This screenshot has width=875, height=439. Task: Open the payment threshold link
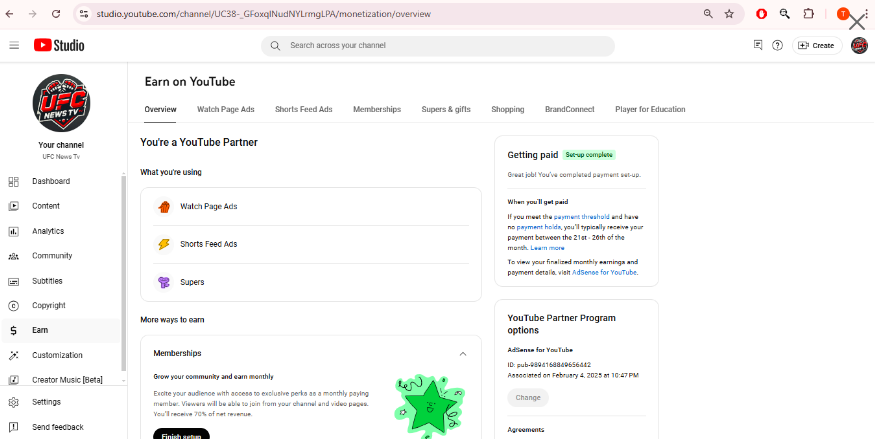coord(581,216)
